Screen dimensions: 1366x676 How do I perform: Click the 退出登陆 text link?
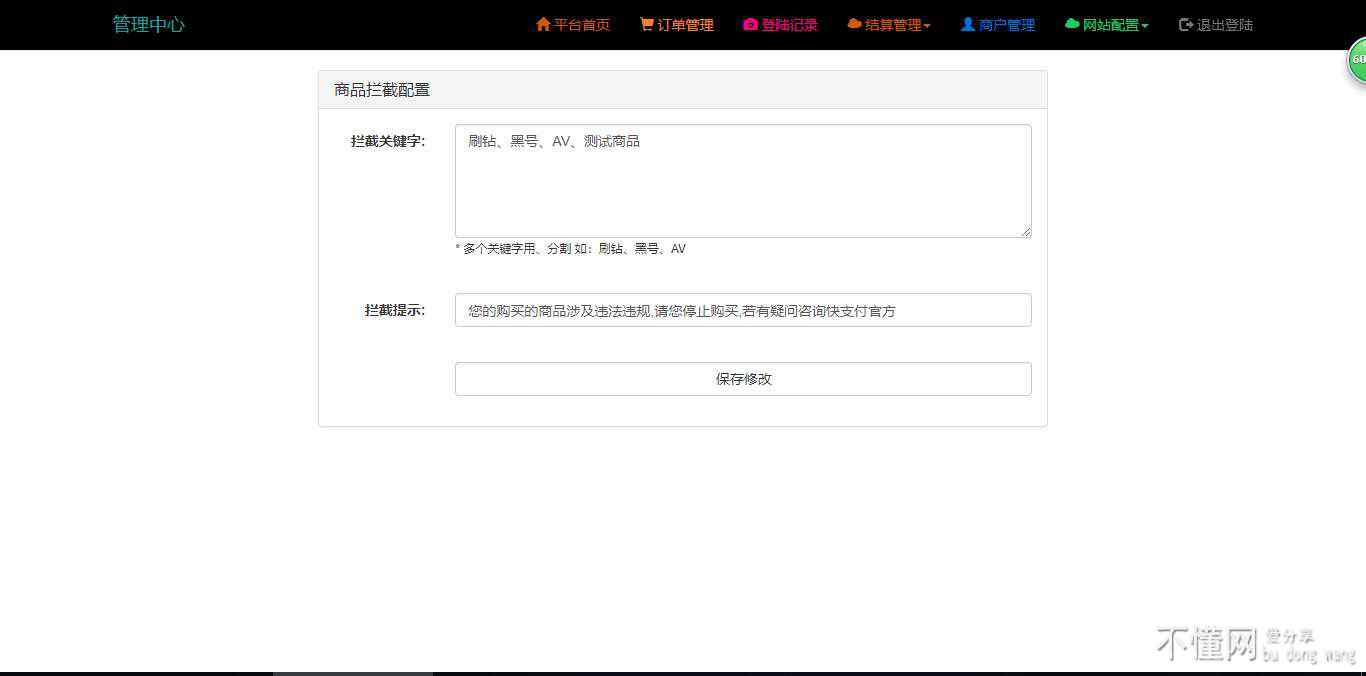pos(1225,25)
